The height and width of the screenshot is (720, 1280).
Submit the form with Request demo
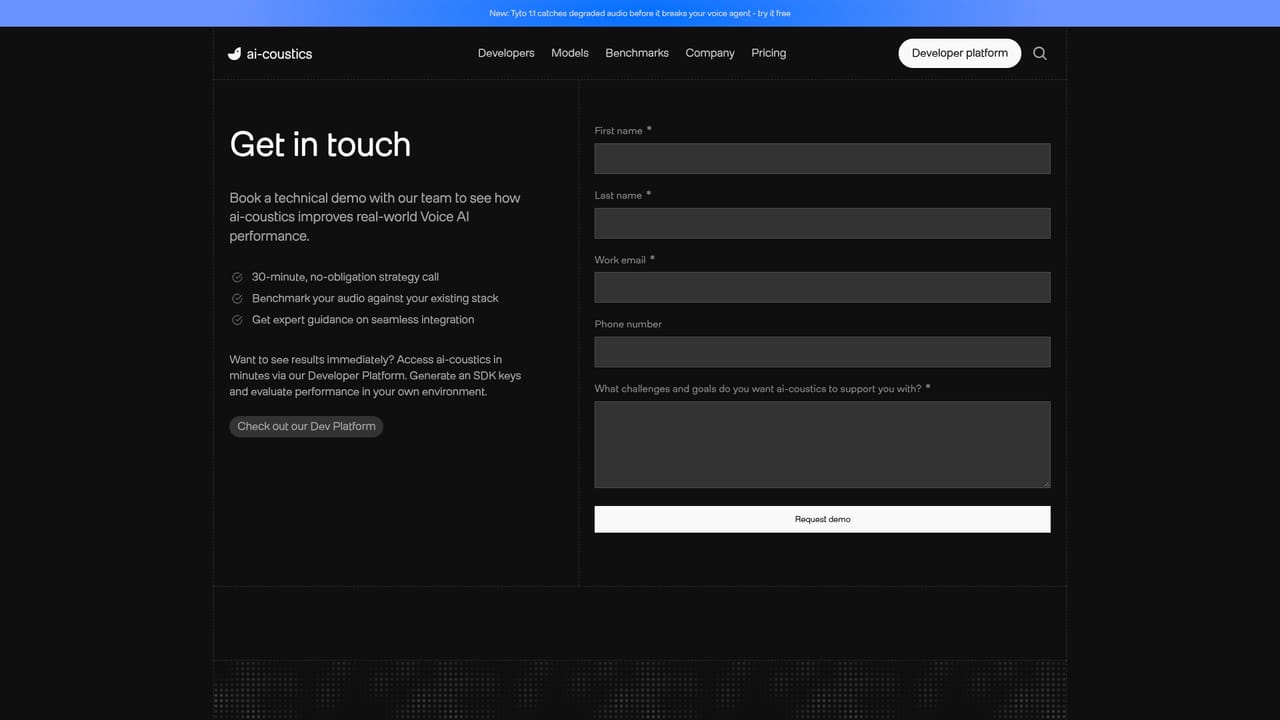click(x=822, y=519)
